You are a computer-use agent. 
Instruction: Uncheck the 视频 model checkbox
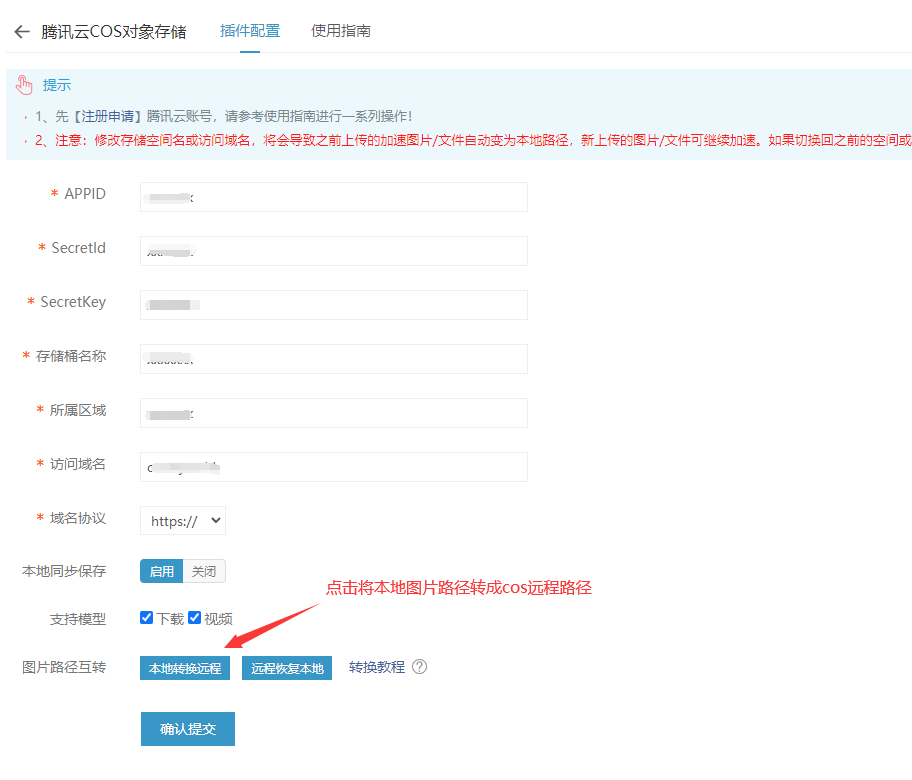pos(194,618)
